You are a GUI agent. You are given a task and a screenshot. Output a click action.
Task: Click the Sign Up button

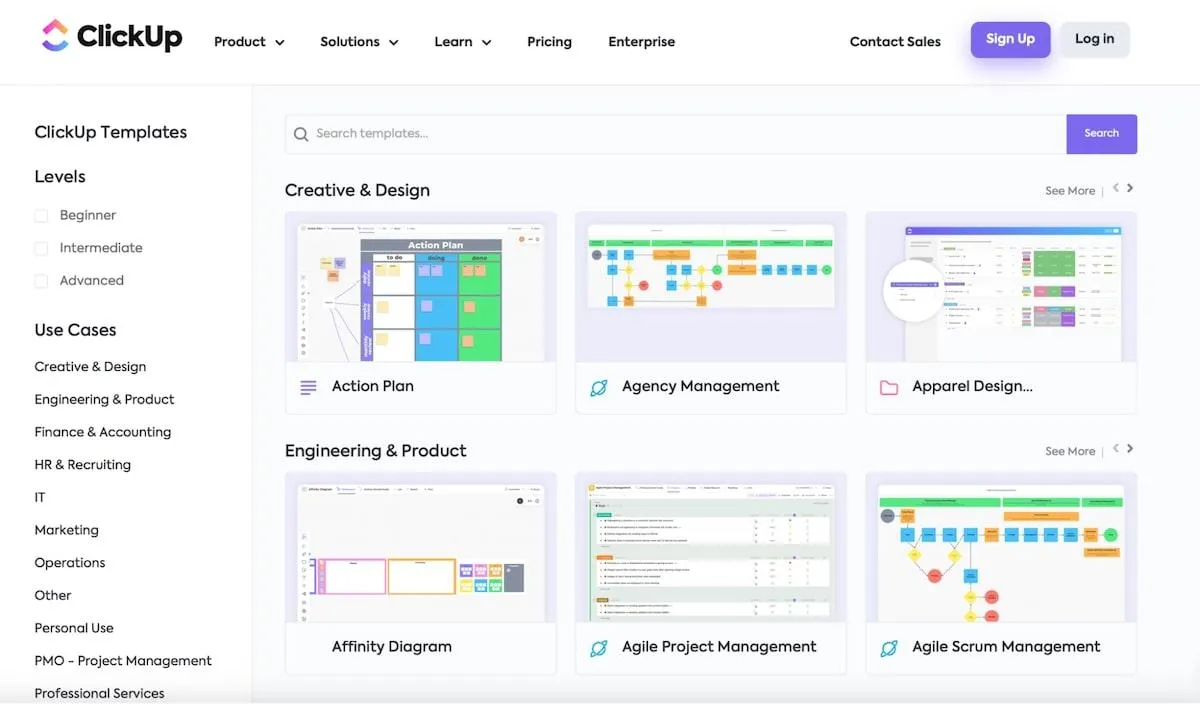coord(1010,39)
